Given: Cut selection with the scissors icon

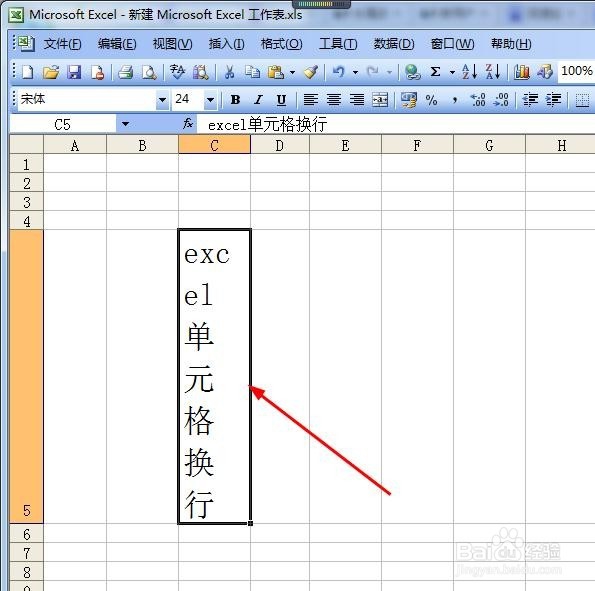Looking at the screenshot, I should click(x=229, y=72).
